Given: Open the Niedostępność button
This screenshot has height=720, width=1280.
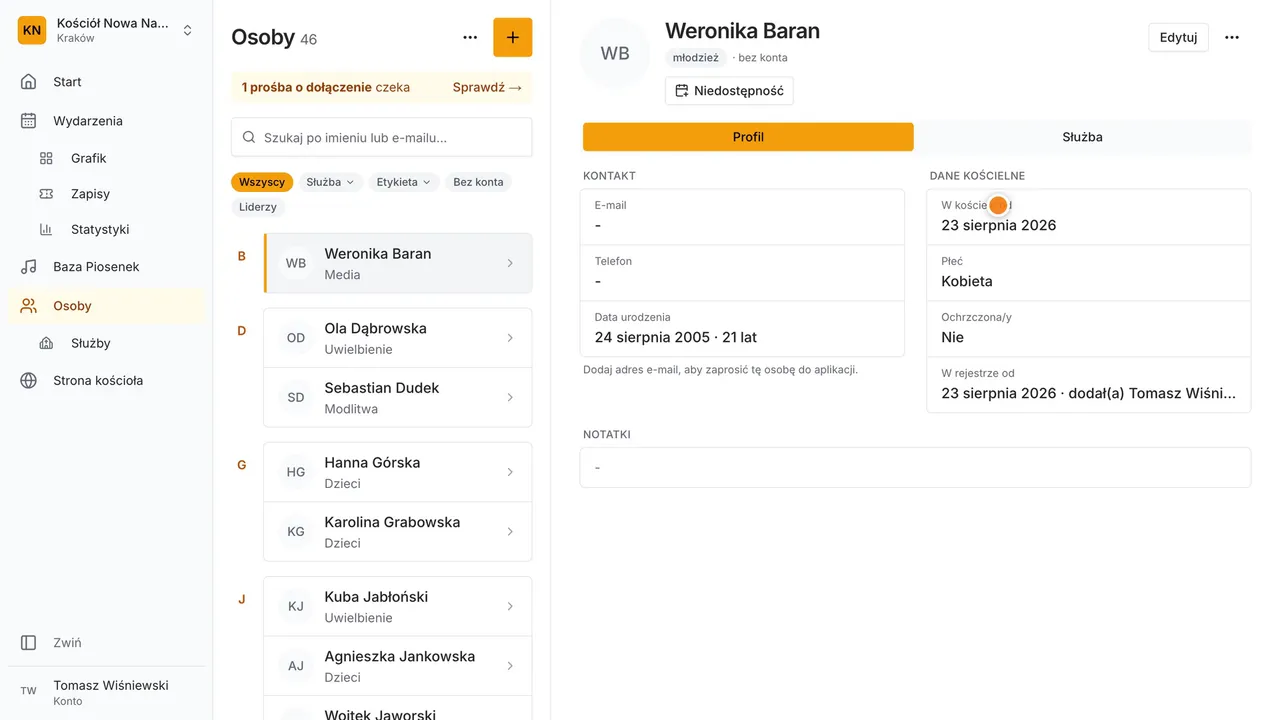Looking at the screenshot, I should coord(729,91).
